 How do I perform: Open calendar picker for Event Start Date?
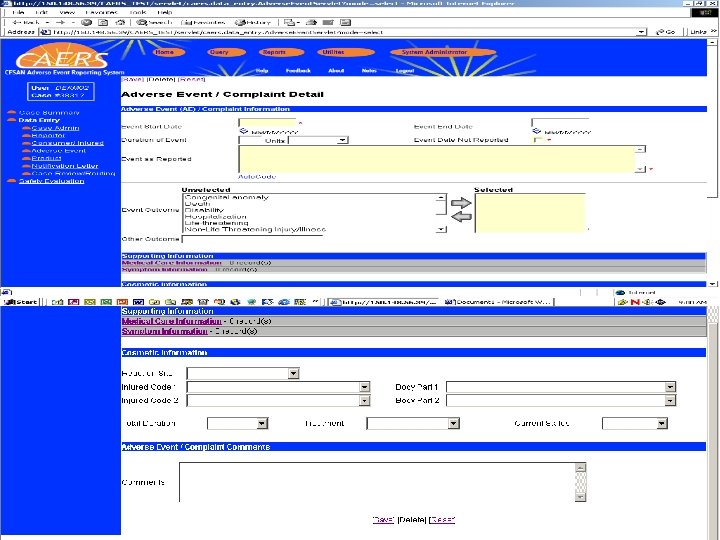coord(244,131)
